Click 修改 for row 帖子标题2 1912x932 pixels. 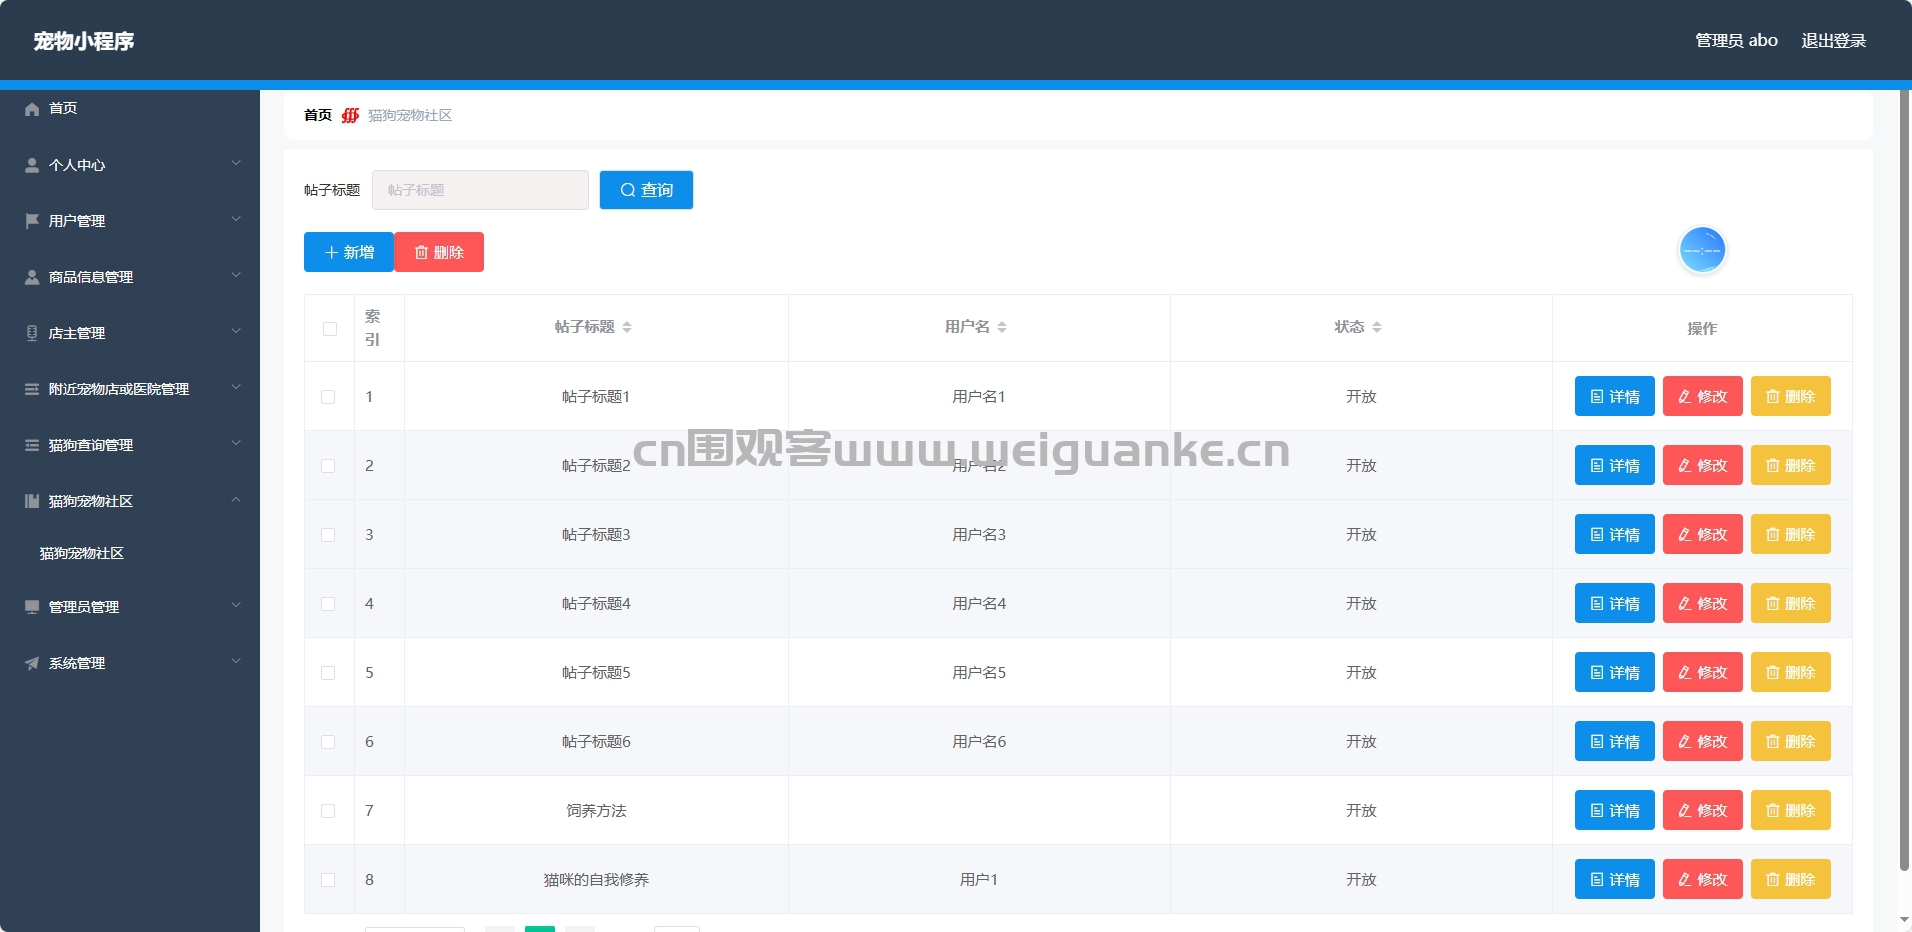tap(1703, 465)
